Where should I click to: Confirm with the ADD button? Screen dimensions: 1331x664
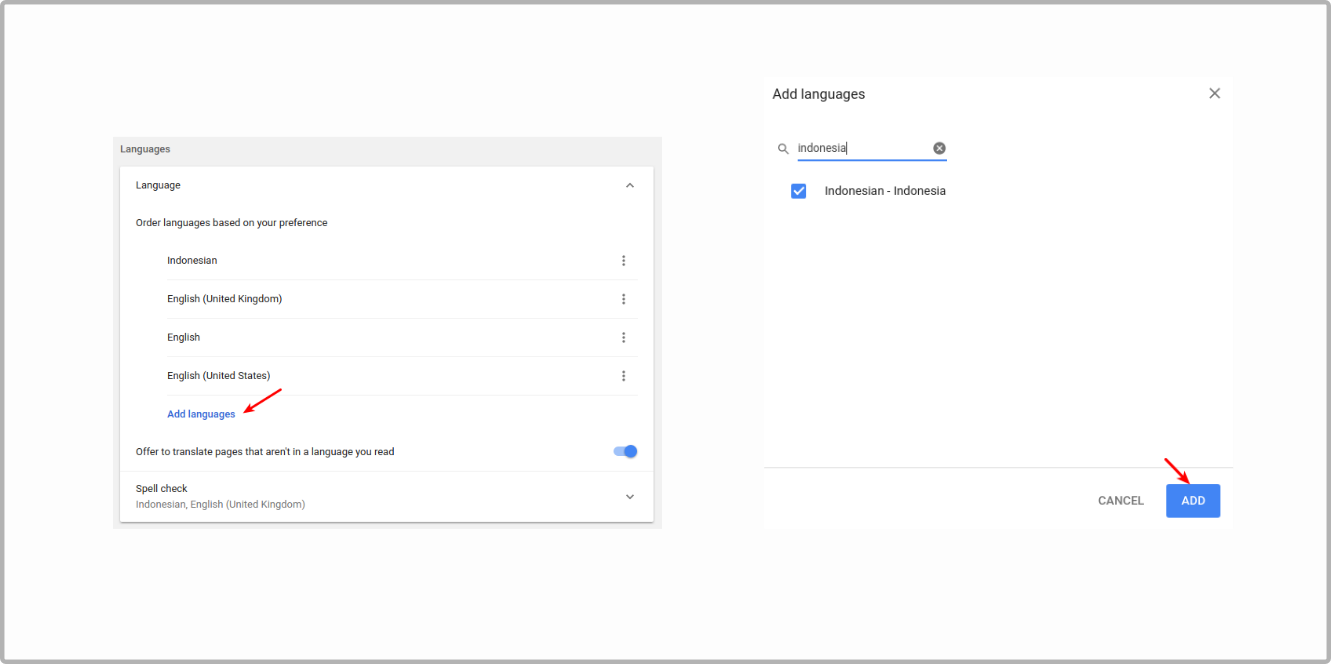[x=1192, y=500]
